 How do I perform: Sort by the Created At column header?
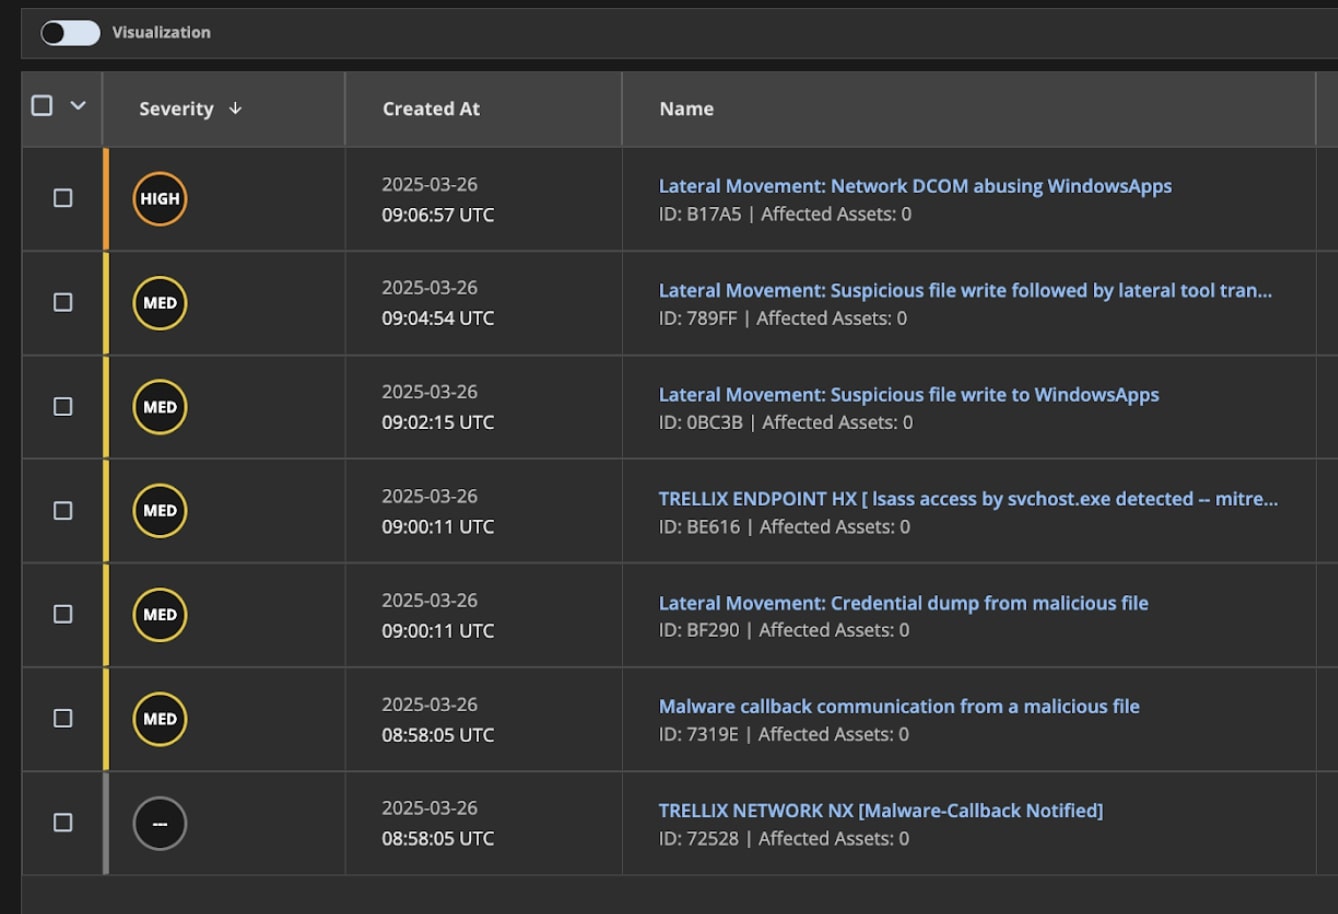(431, 109)
